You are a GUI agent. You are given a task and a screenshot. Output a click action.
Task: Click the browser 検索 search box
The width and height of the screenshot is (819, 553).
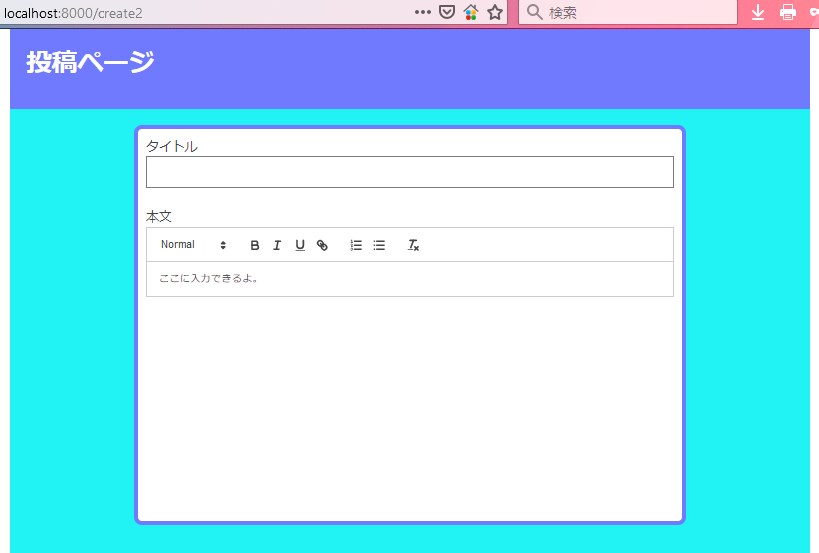(x=640, y=12)
